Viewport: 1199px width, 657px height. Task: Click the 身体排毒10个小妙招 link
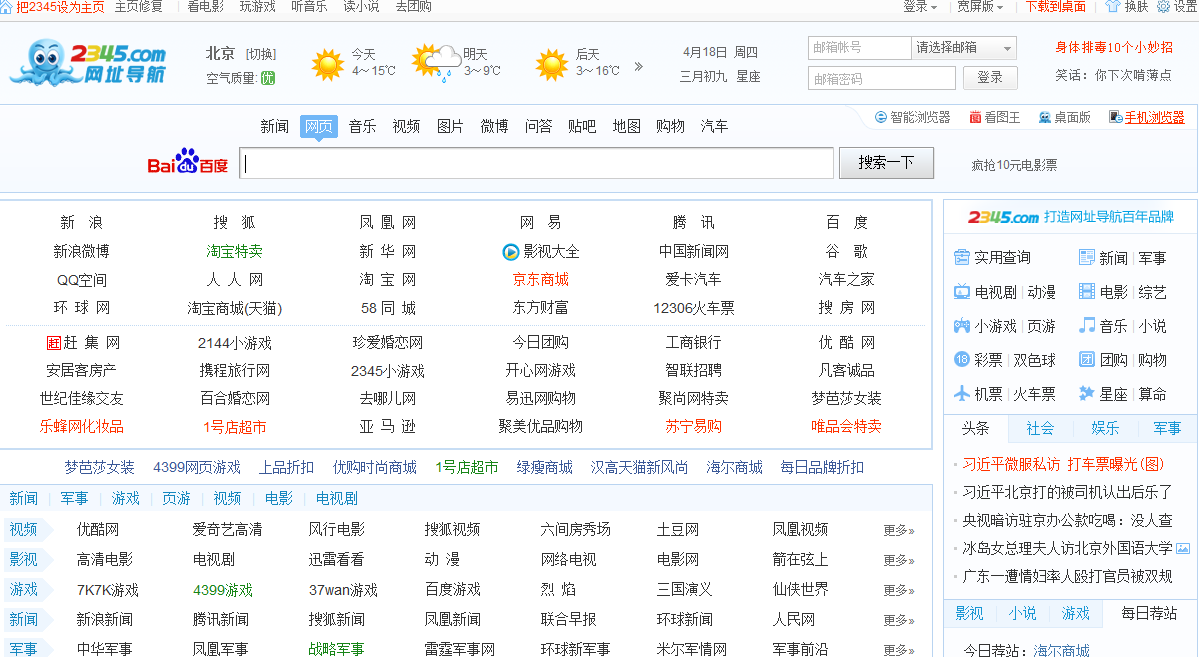click(x=1114, y=47)
